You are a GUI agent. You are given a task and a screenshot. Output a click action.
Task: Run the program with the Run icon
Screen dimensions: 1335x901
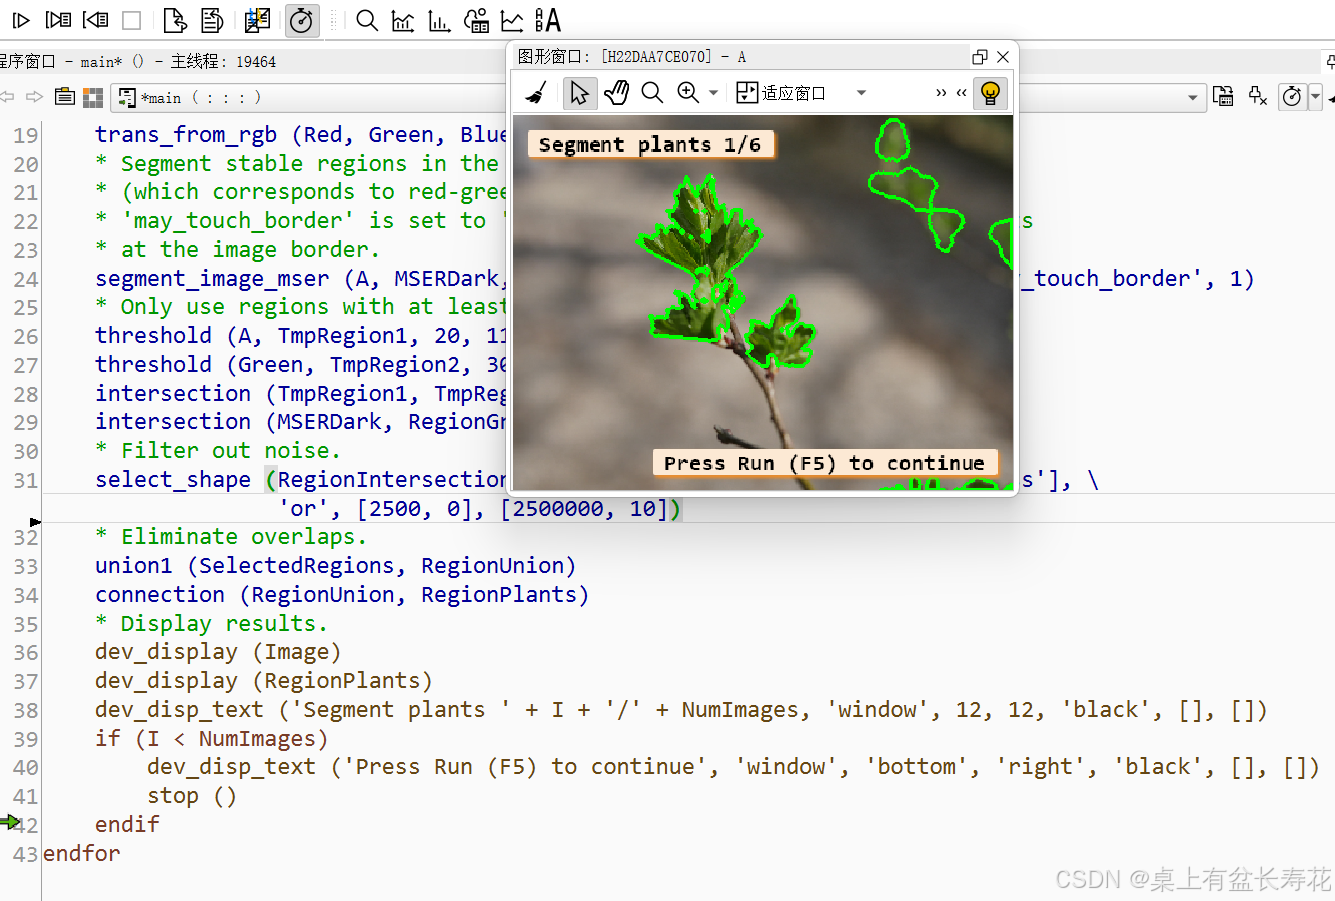(21, 20)
